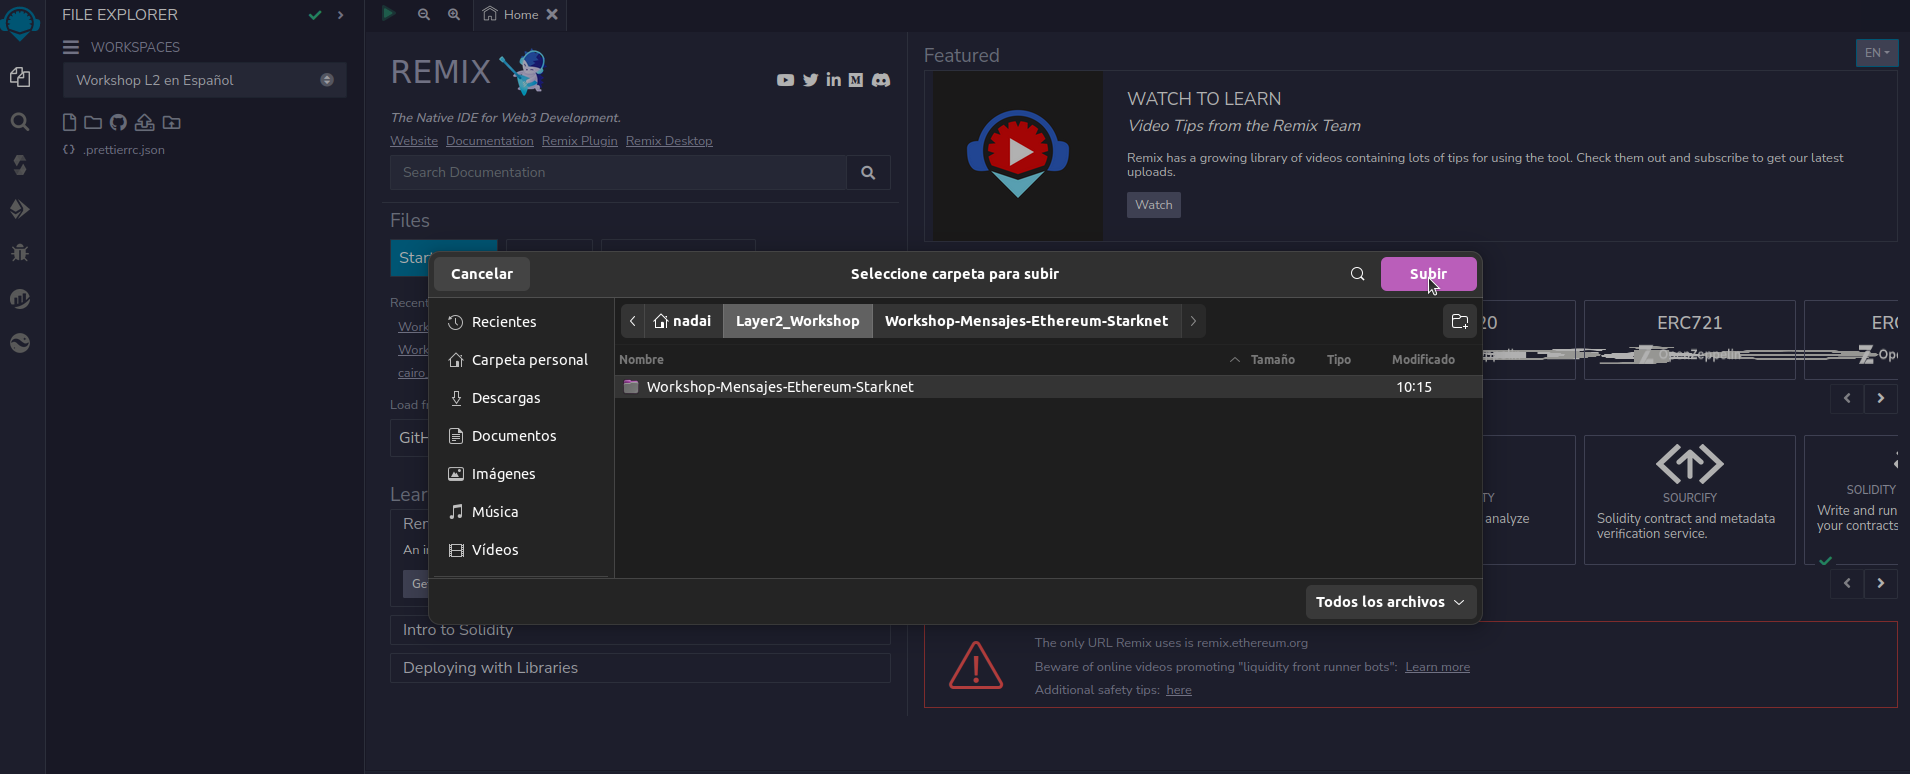Show previous featured plugins with left arrow

[1847, 583]
